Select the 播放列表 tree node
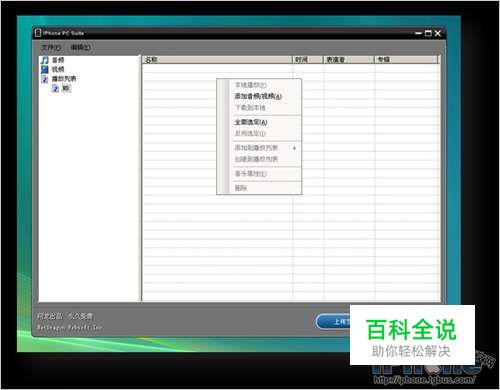This screenshot has width=500, height=390. pyautogui.click(x=64, y=79)
